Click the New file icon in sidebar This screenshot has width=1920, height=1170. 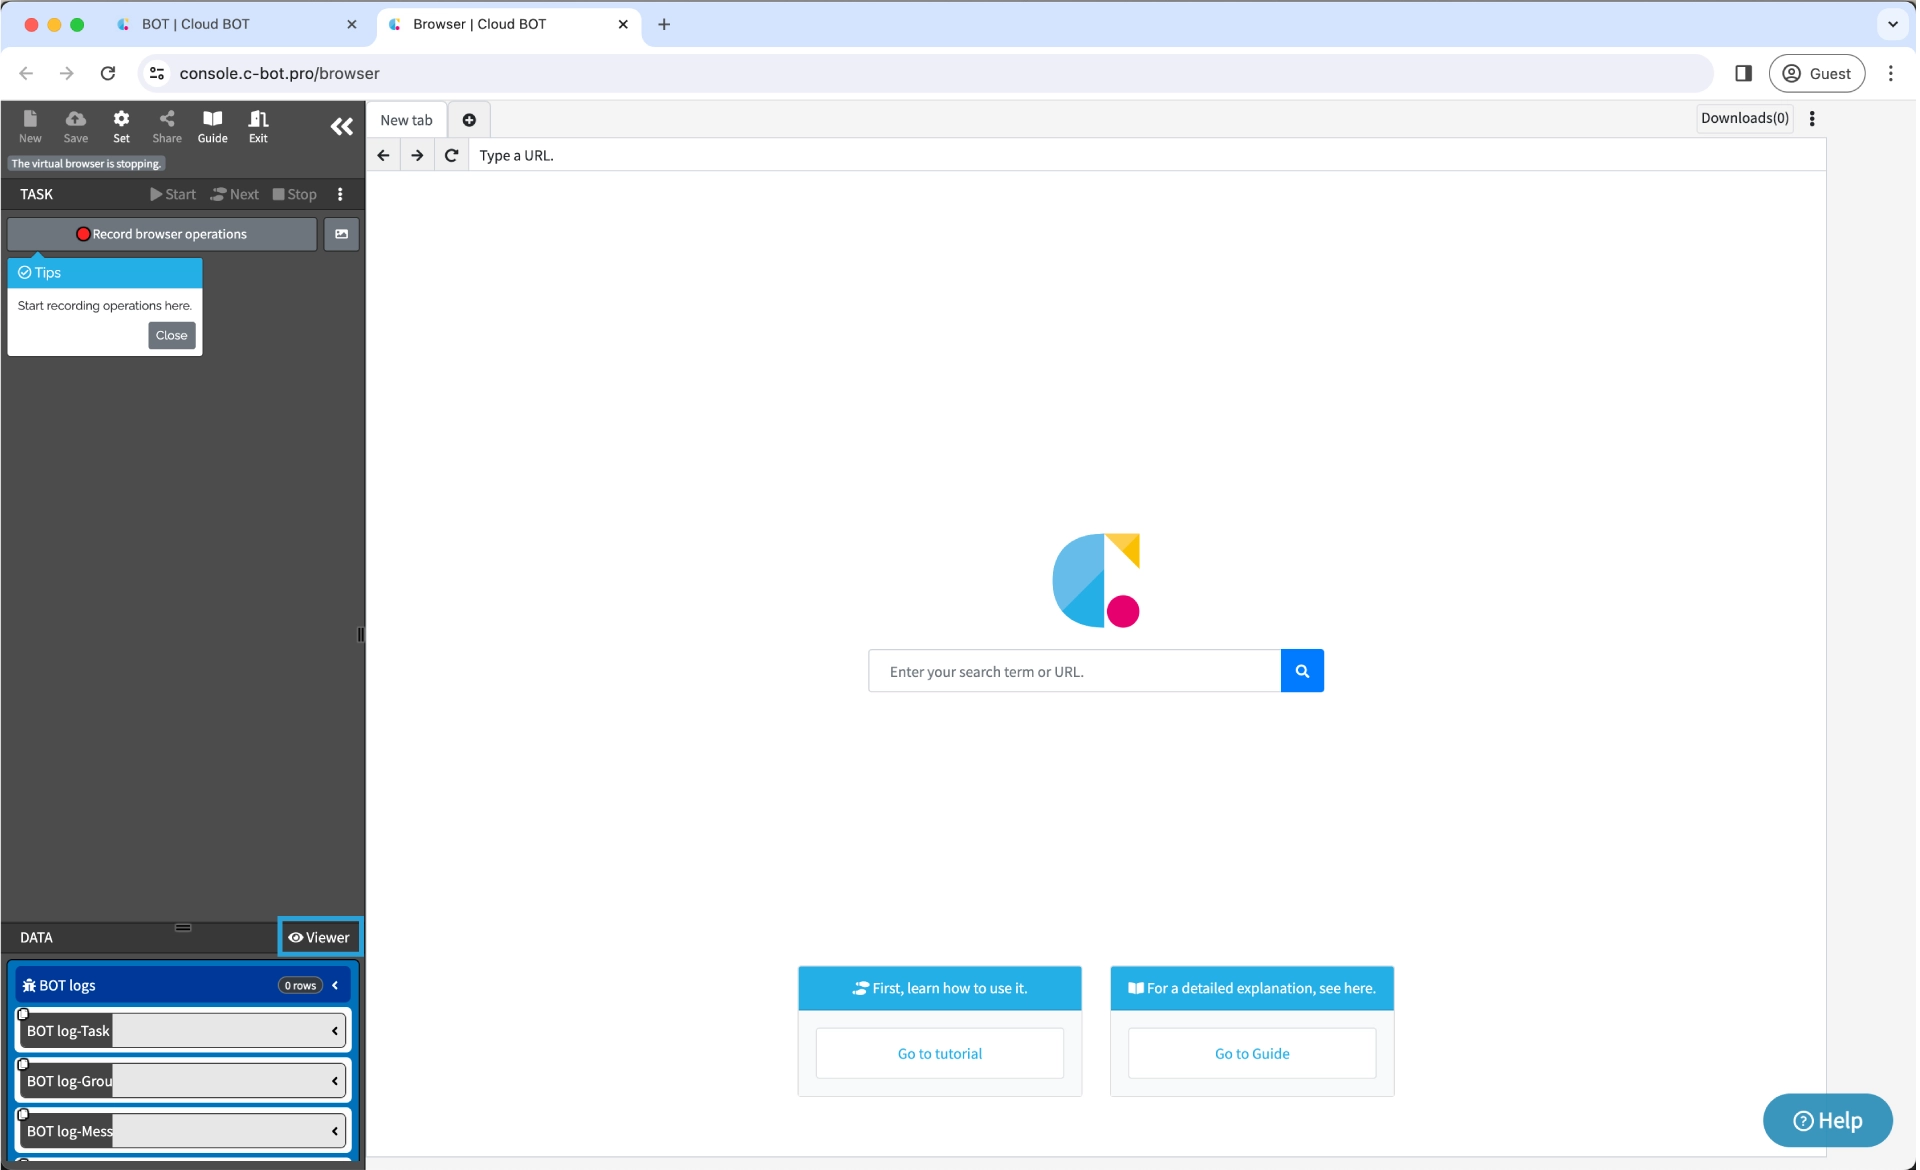(x=30, y=126)
